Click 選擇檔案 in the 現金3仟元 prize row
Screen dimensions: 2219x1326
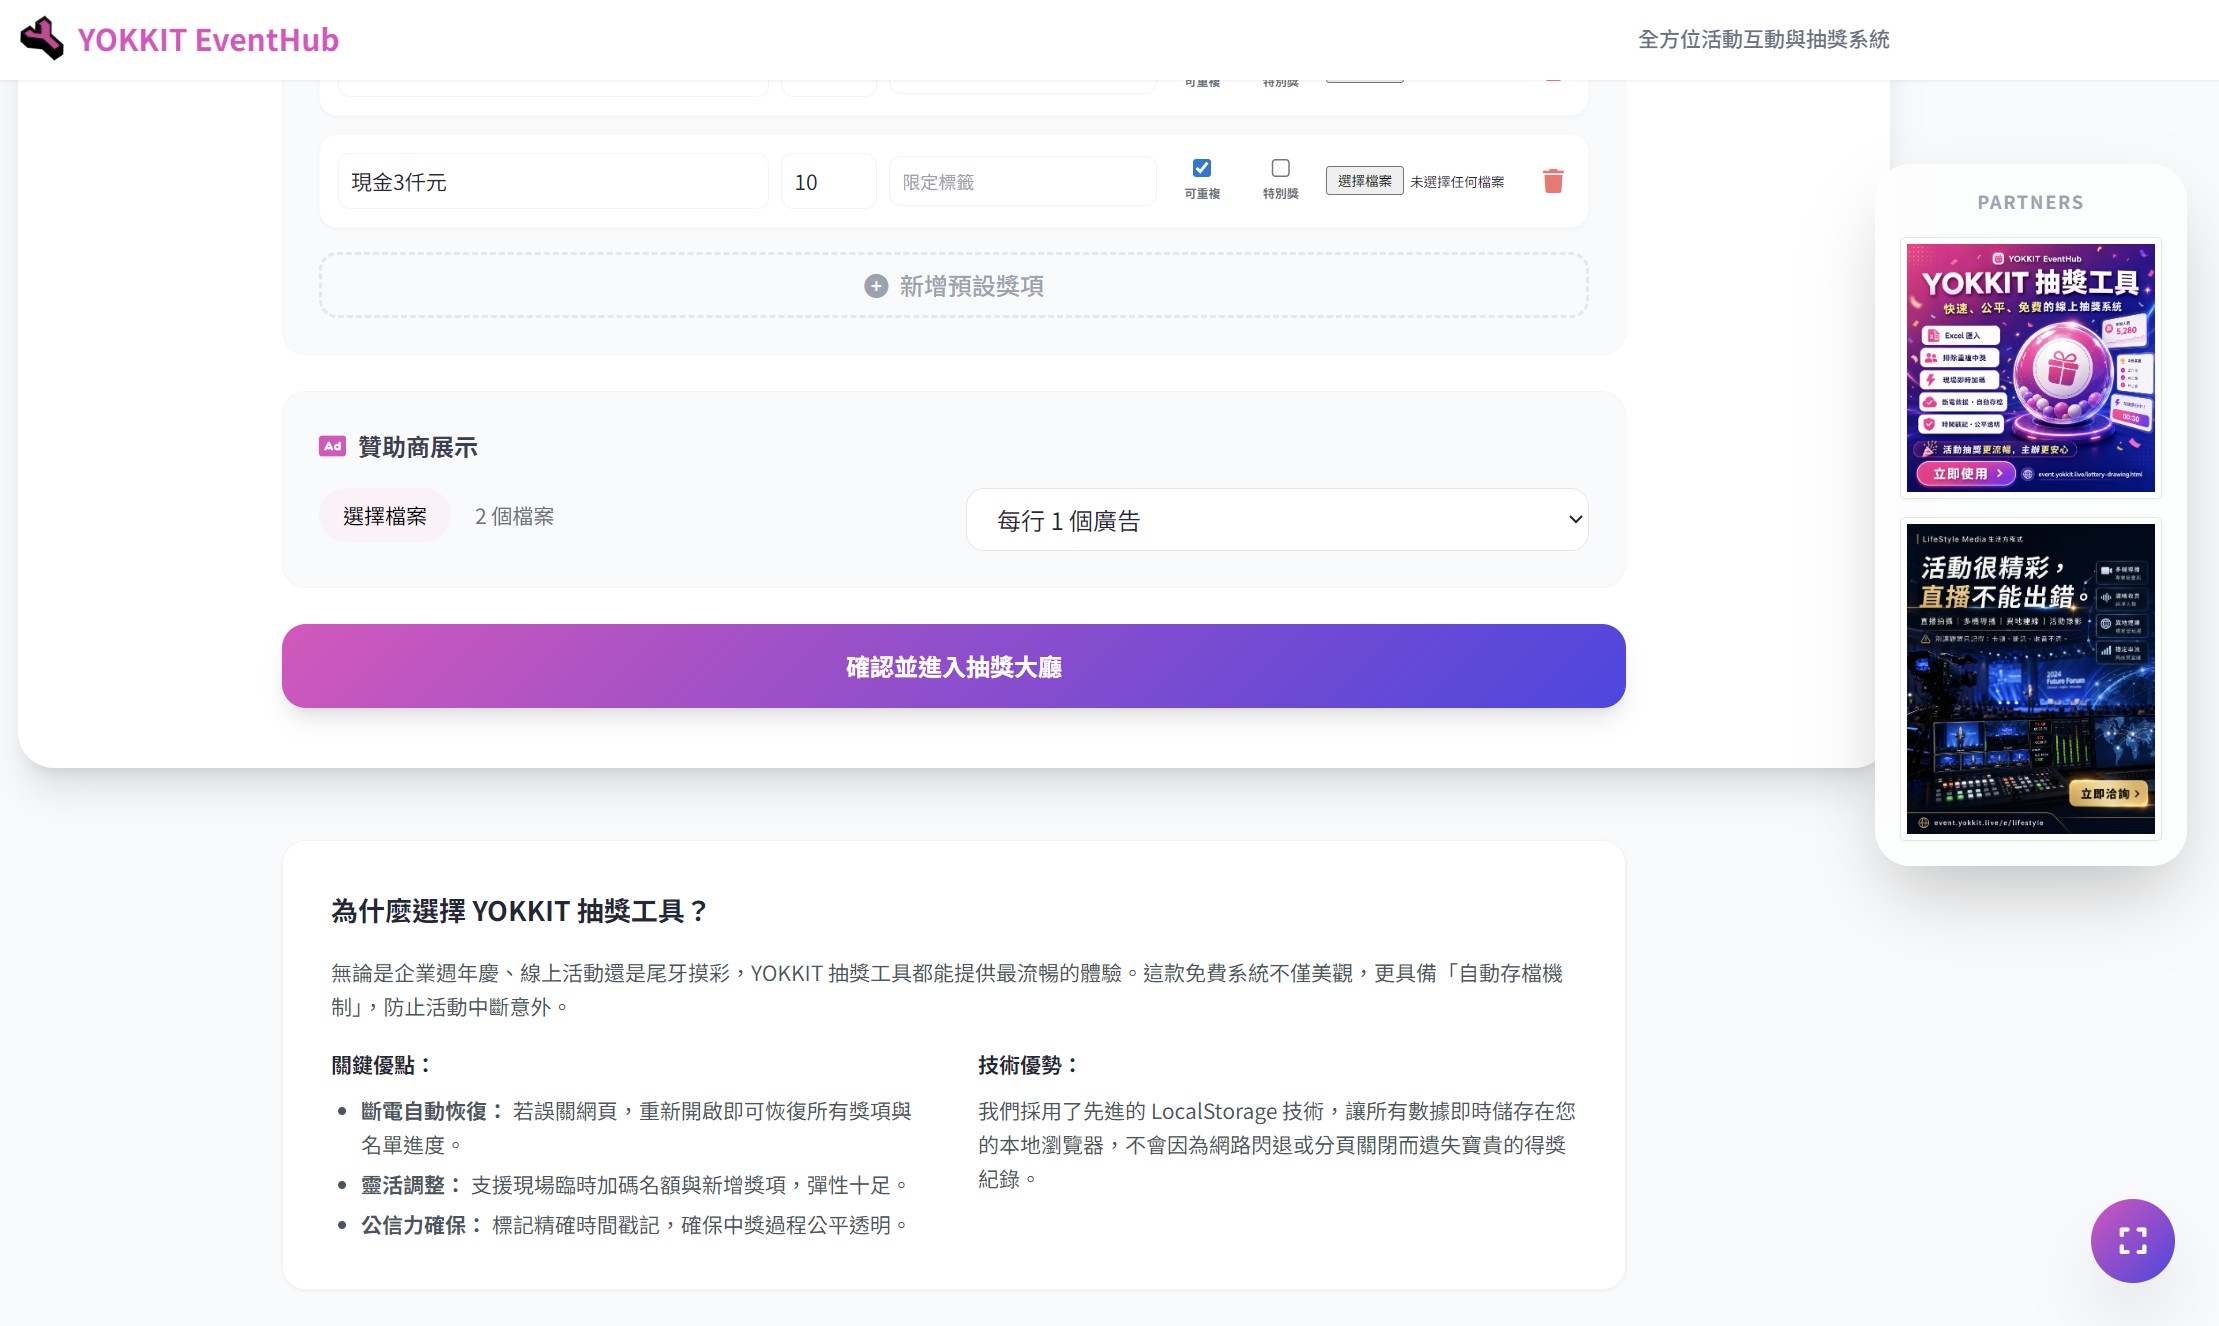pyautogui.click(x=1365, y=181)
